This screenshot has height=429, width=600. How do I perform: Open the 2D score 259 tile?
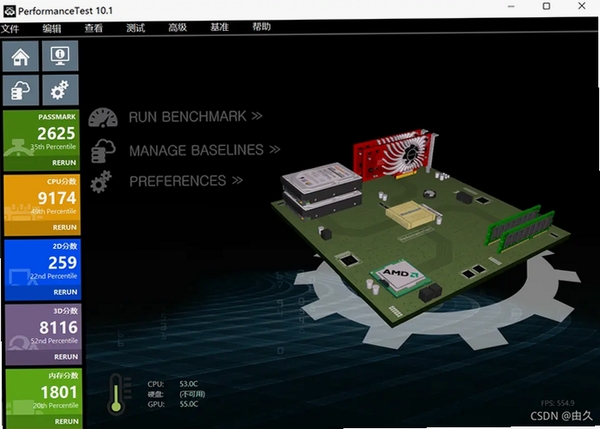click(x=42, y=269)
